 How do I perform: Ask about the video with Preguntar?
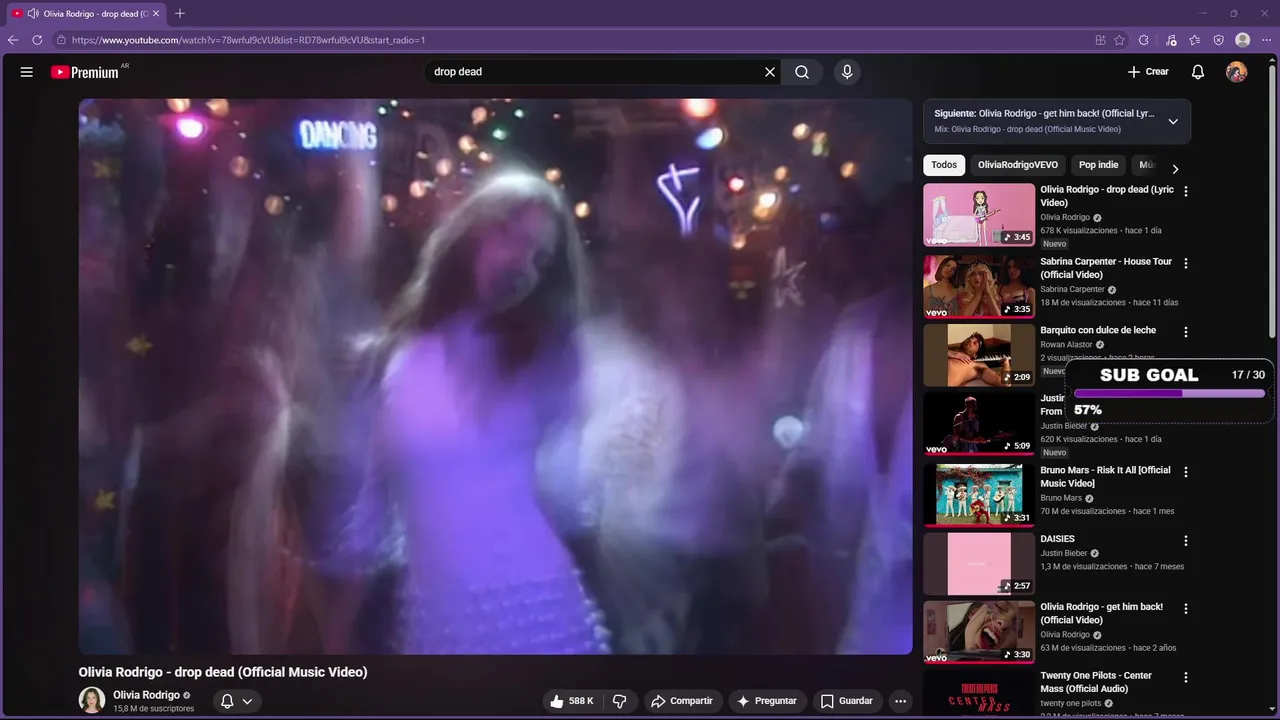[767, 701]
